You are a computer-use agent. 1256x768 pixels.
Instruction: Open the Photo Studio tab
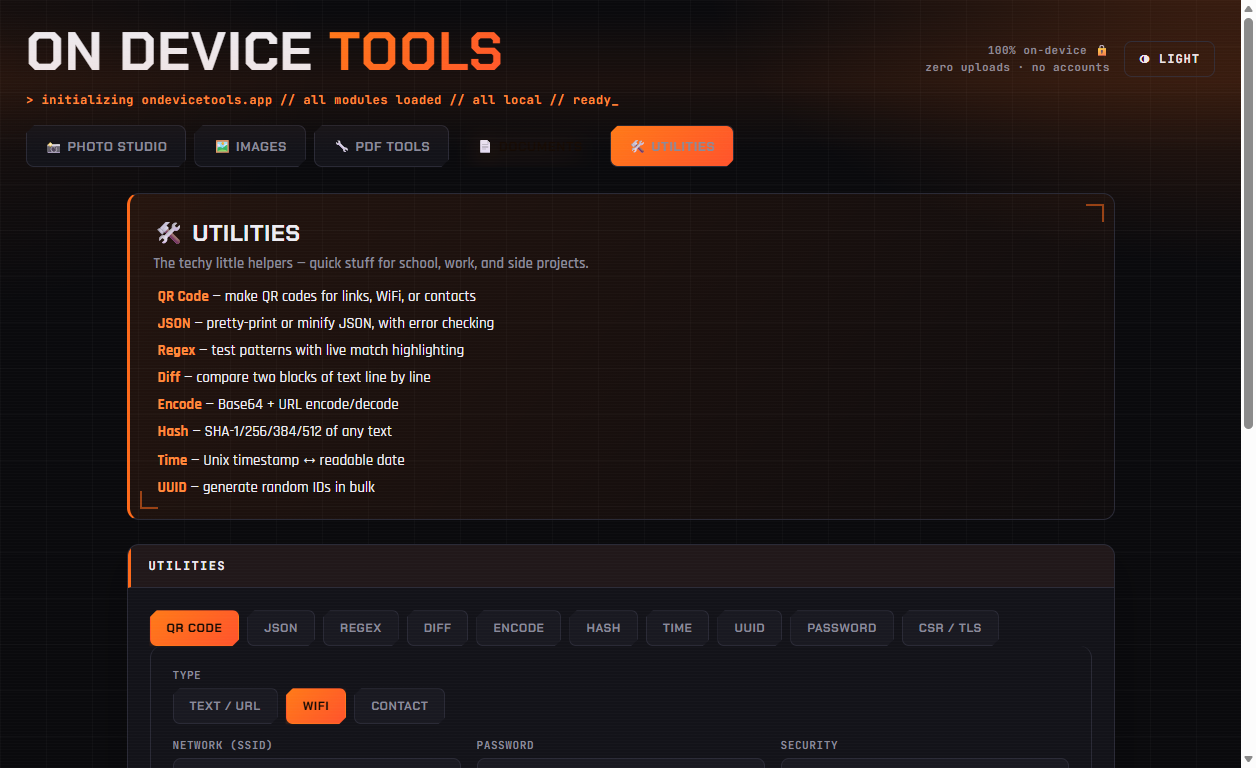click(106, 146)
